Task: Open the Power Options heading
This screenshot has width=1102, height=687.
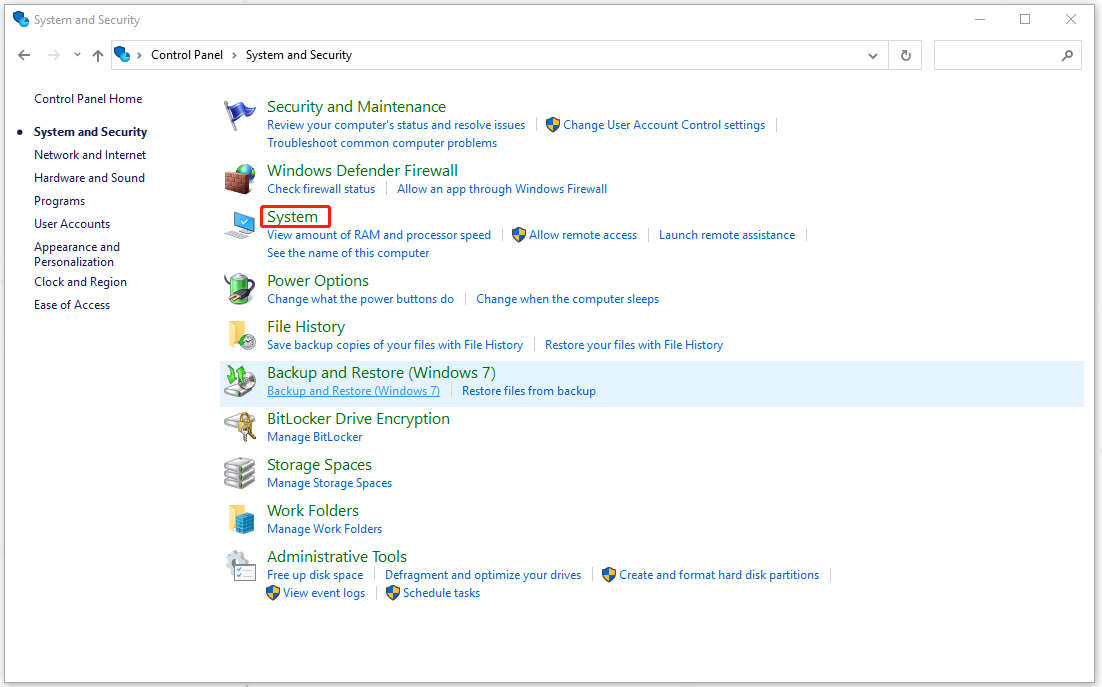Action: [x=318, y=281]
